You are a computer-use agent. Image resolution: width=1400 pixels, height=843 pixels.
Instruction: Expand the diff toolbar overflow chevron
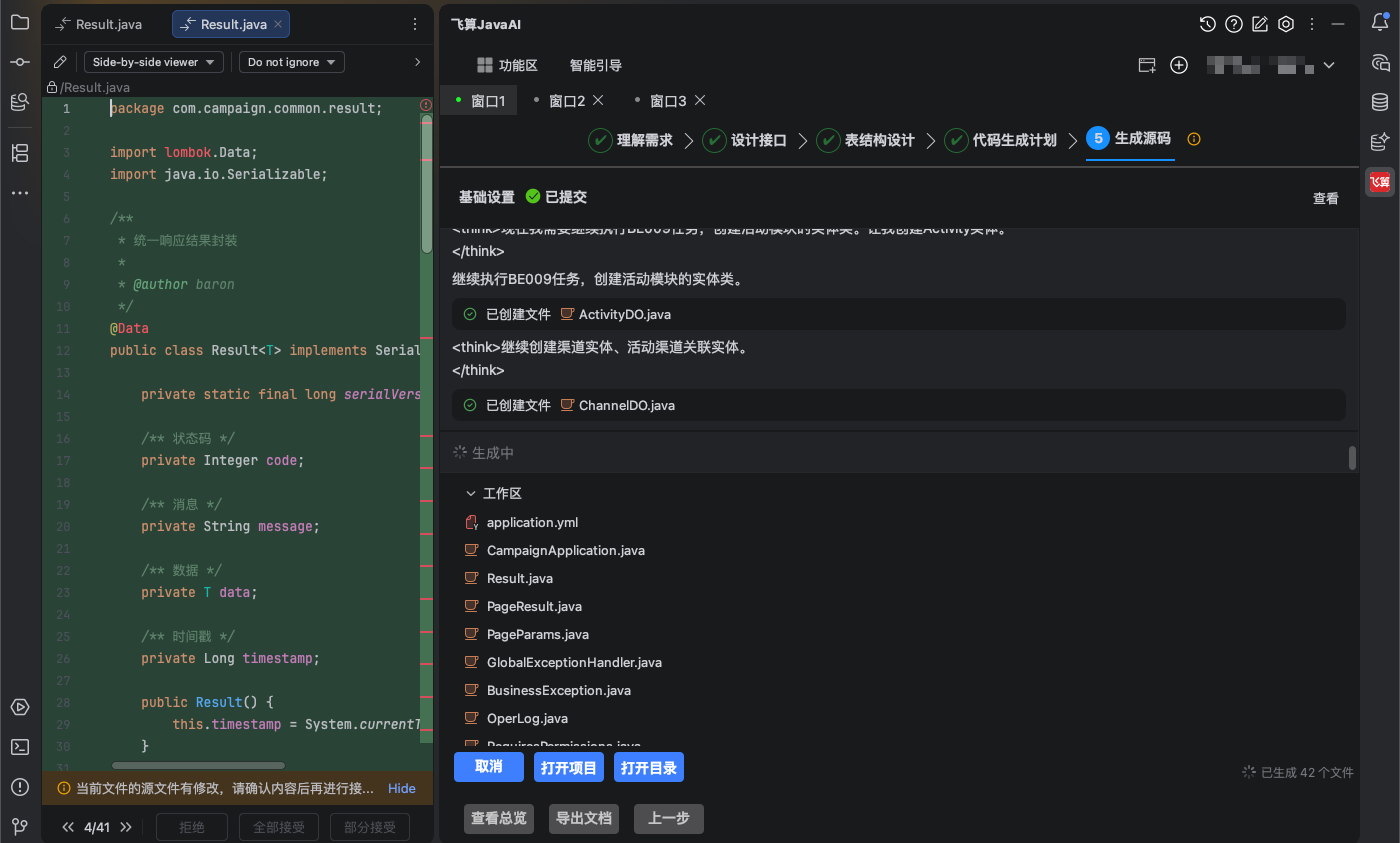point(417,62)
